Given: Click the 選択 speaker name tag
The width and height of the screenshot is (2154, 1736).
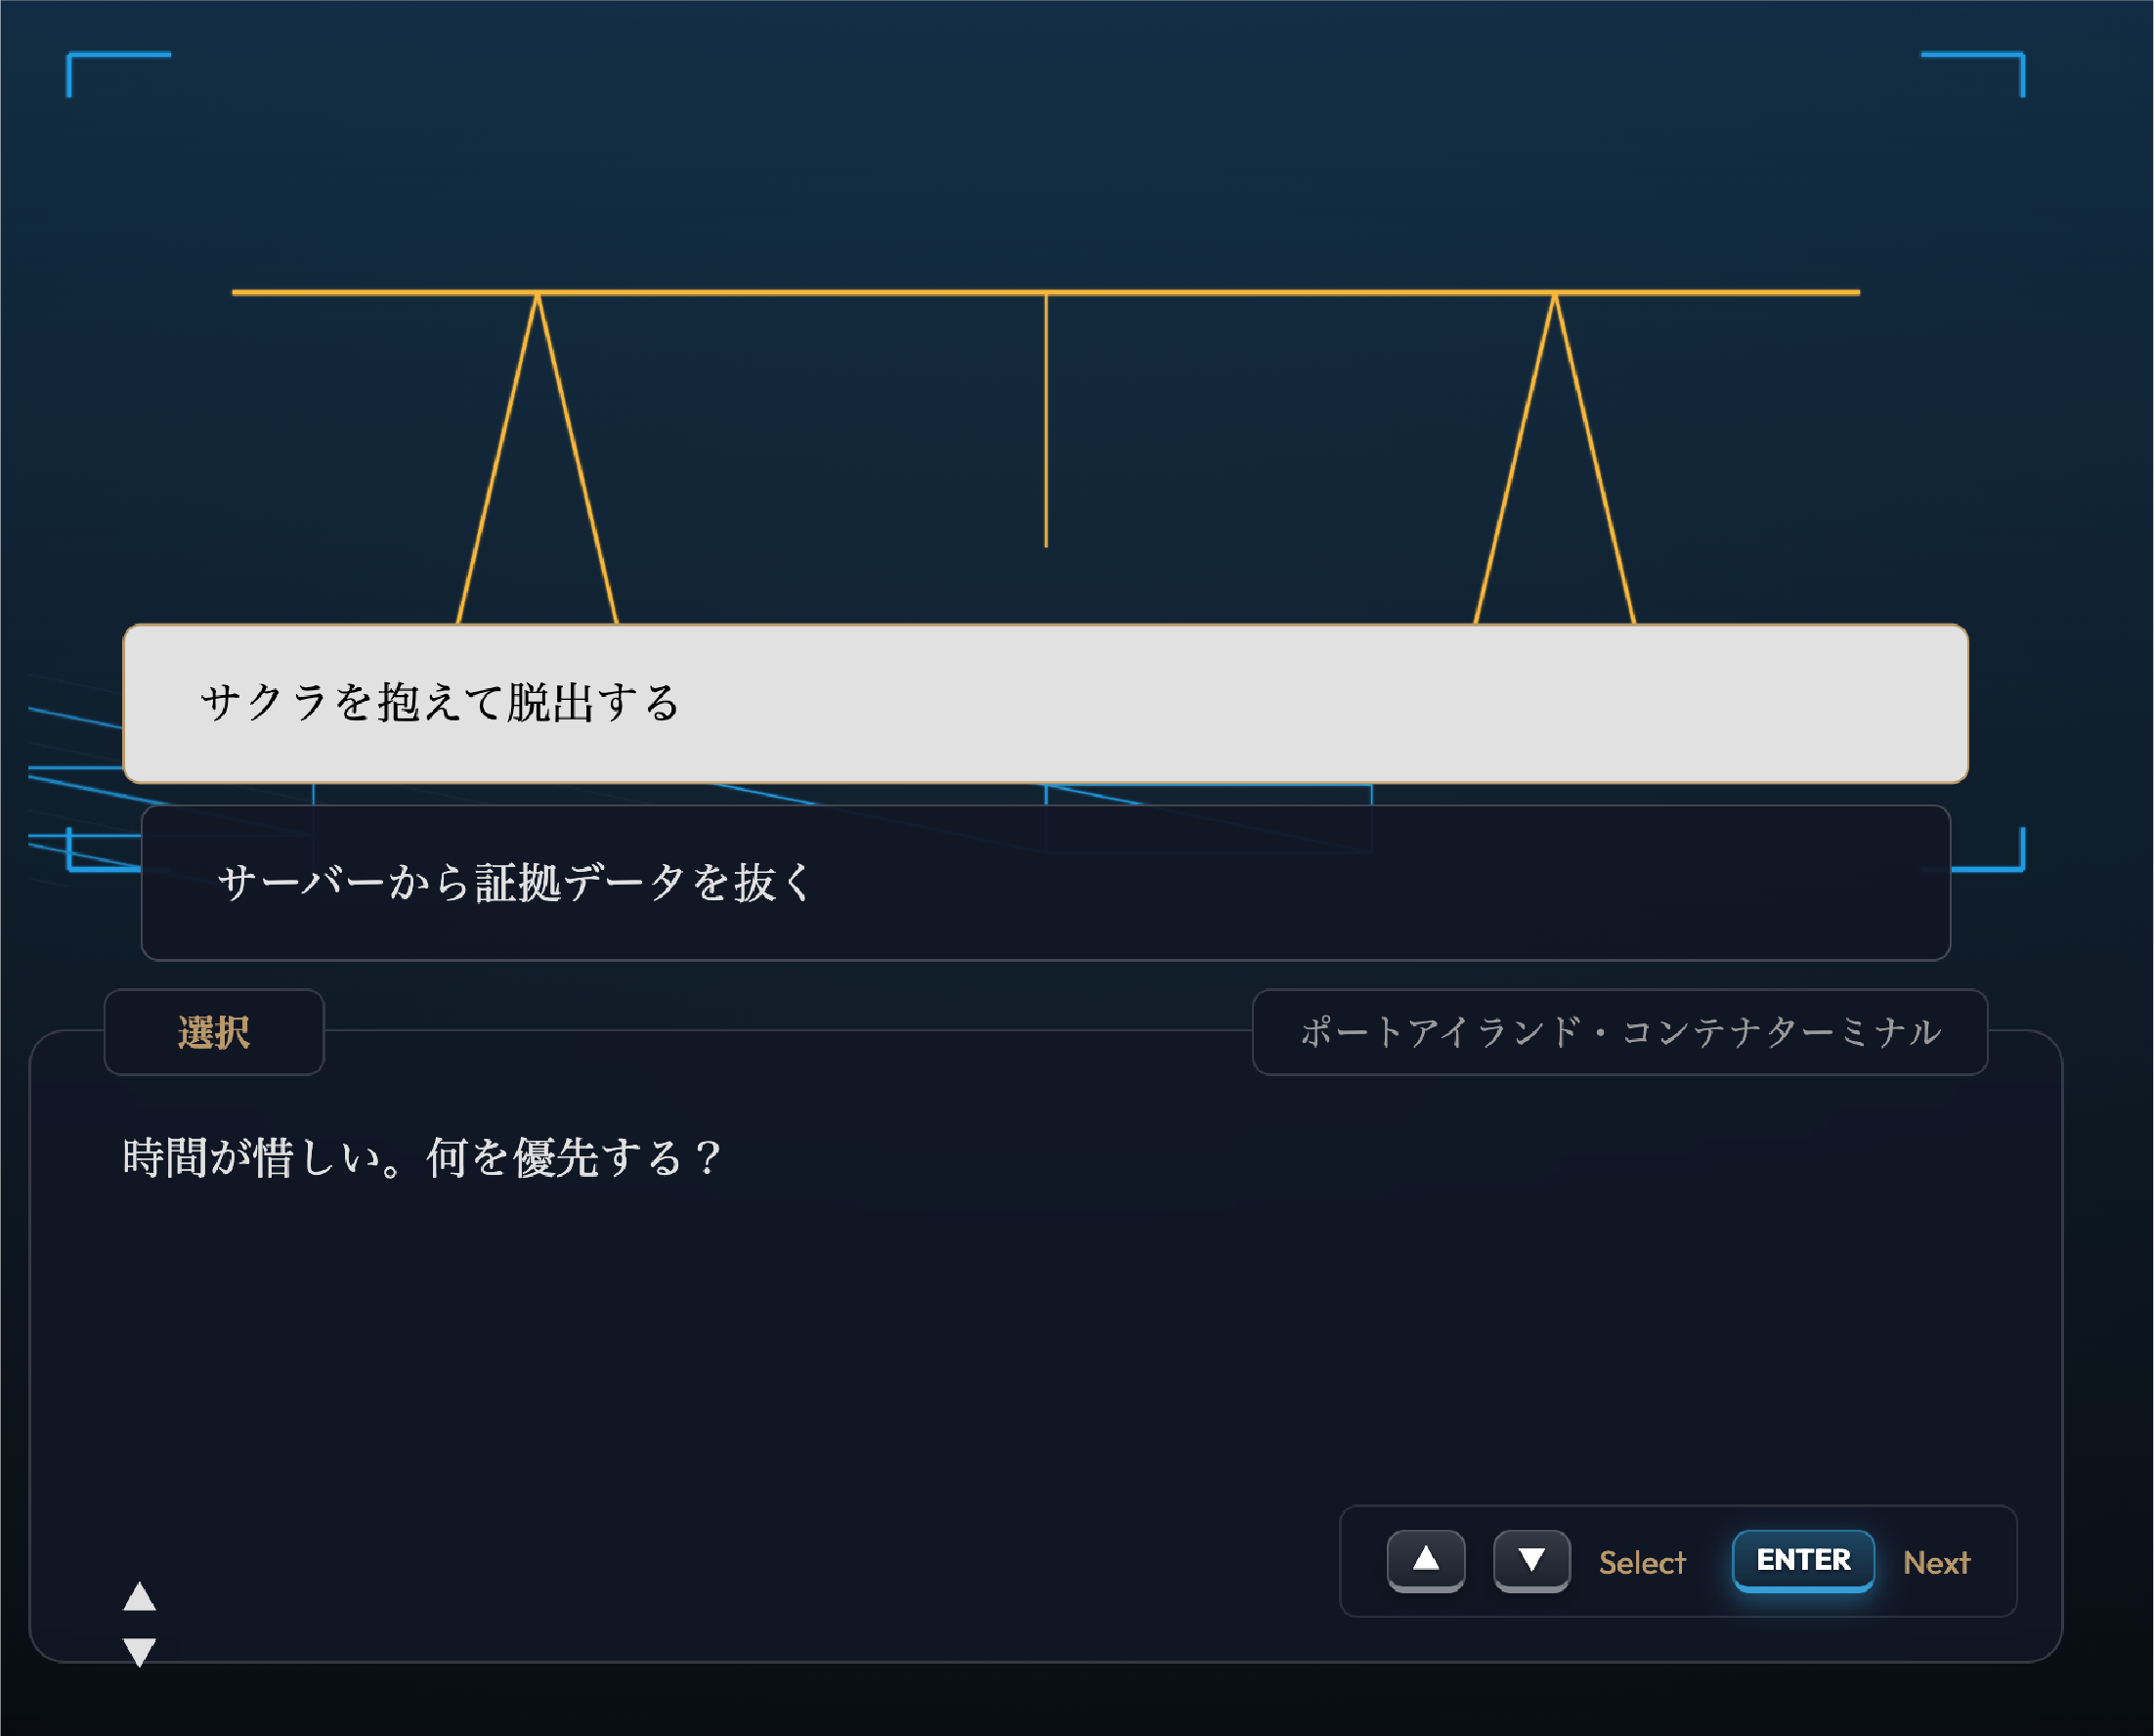Looking at the screenshot, I should tap(214, 1032).
